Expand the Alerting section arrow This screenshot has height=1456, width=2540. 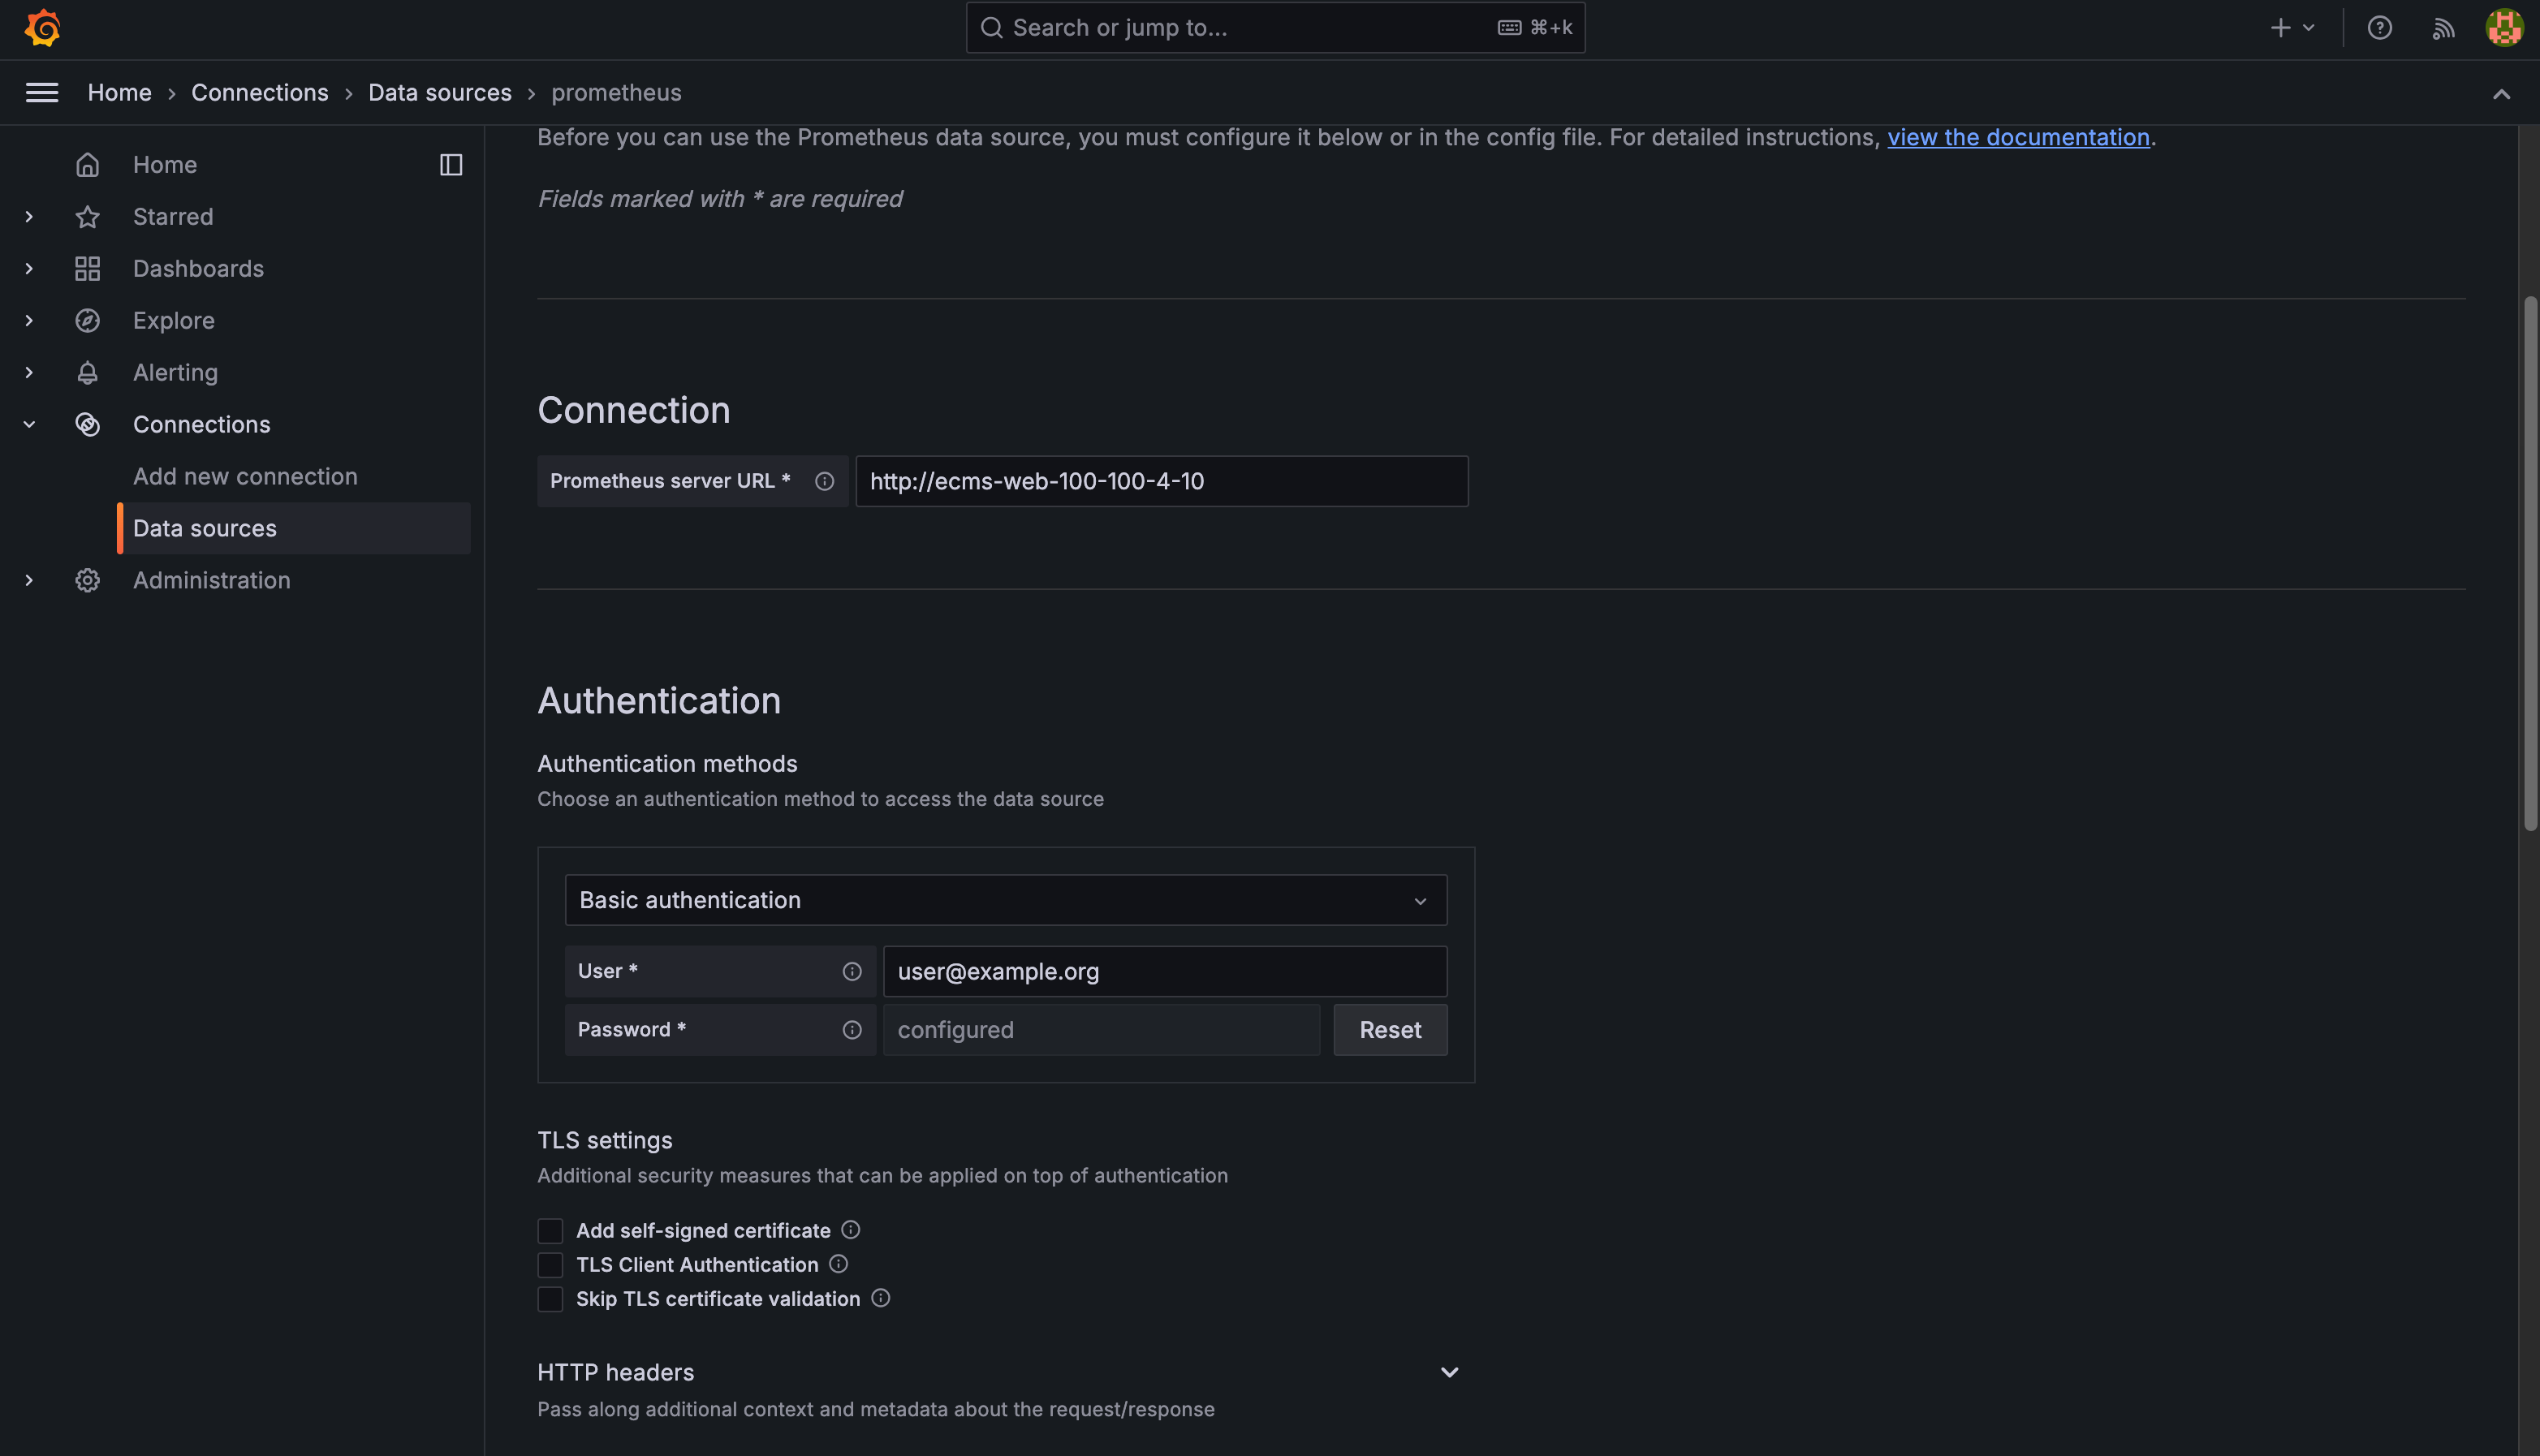[x=29, y=373]
